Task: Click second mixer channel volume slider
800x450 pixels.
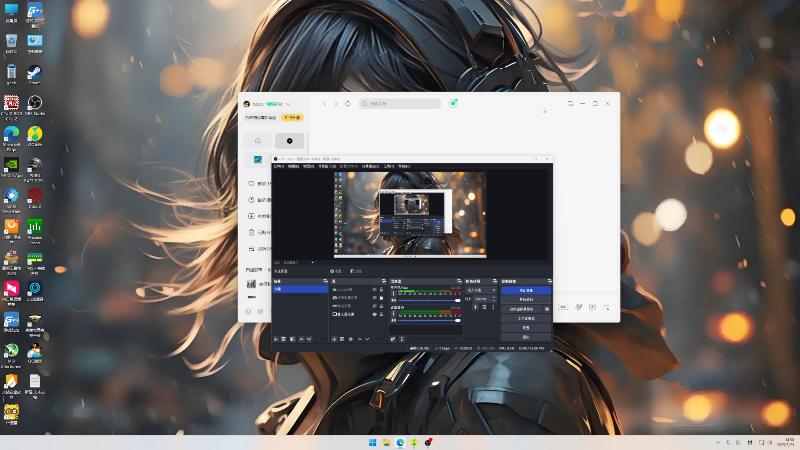Action: tap(429, 320)
